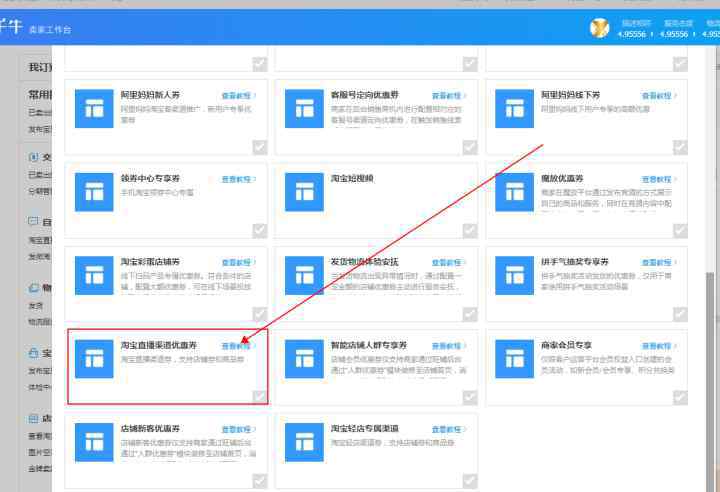Click the 发货物流体验安抚 card icon

(x=304, y=276)
